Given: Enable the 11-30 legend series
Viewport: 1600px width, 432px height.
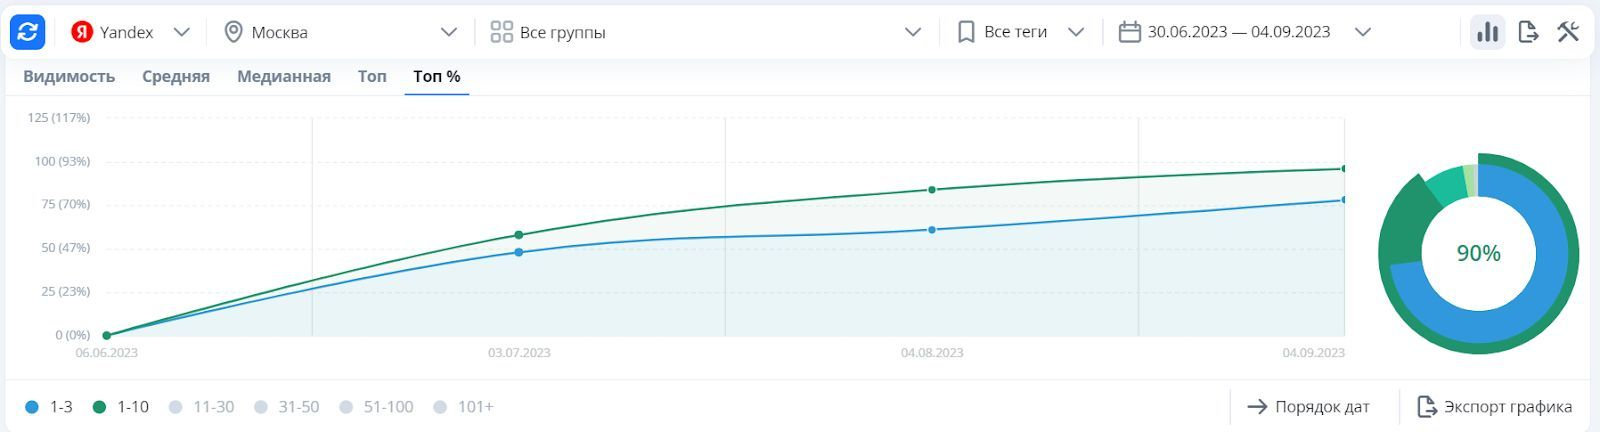Looking at the screenshot, I should [x=201, y=407].
